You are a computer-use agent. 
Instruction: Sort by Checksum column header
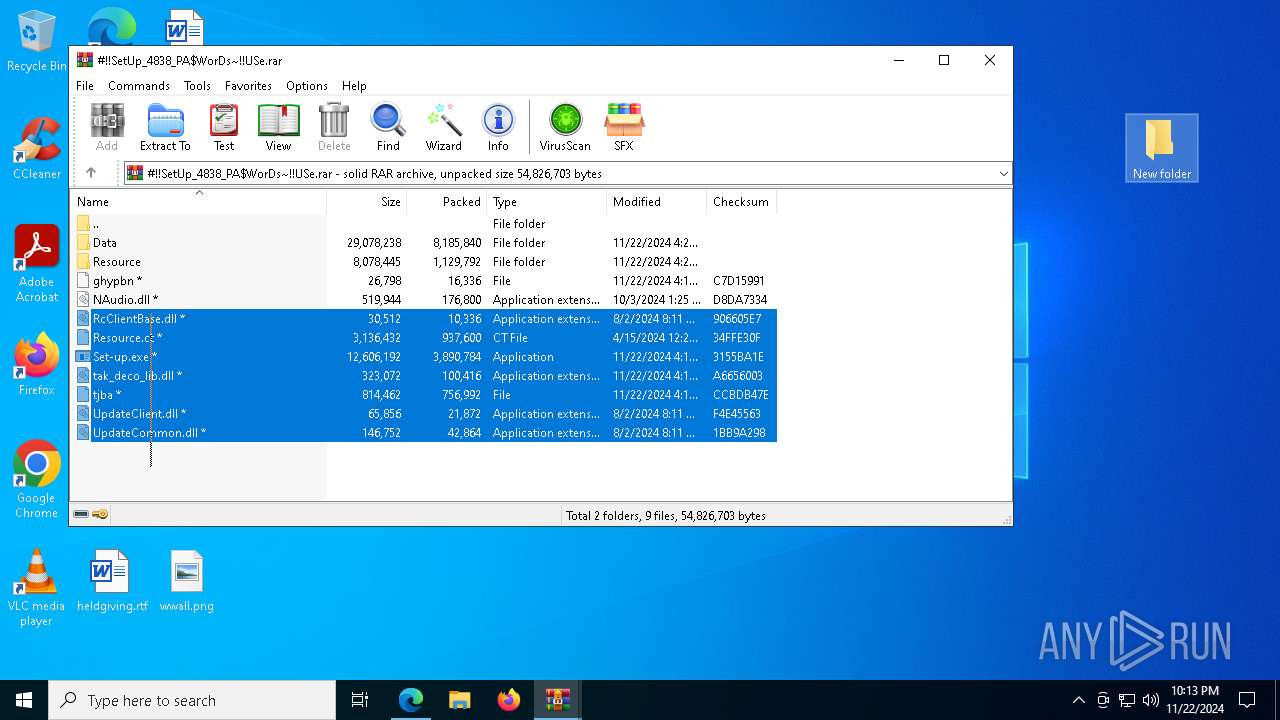[x=741, y=202]
